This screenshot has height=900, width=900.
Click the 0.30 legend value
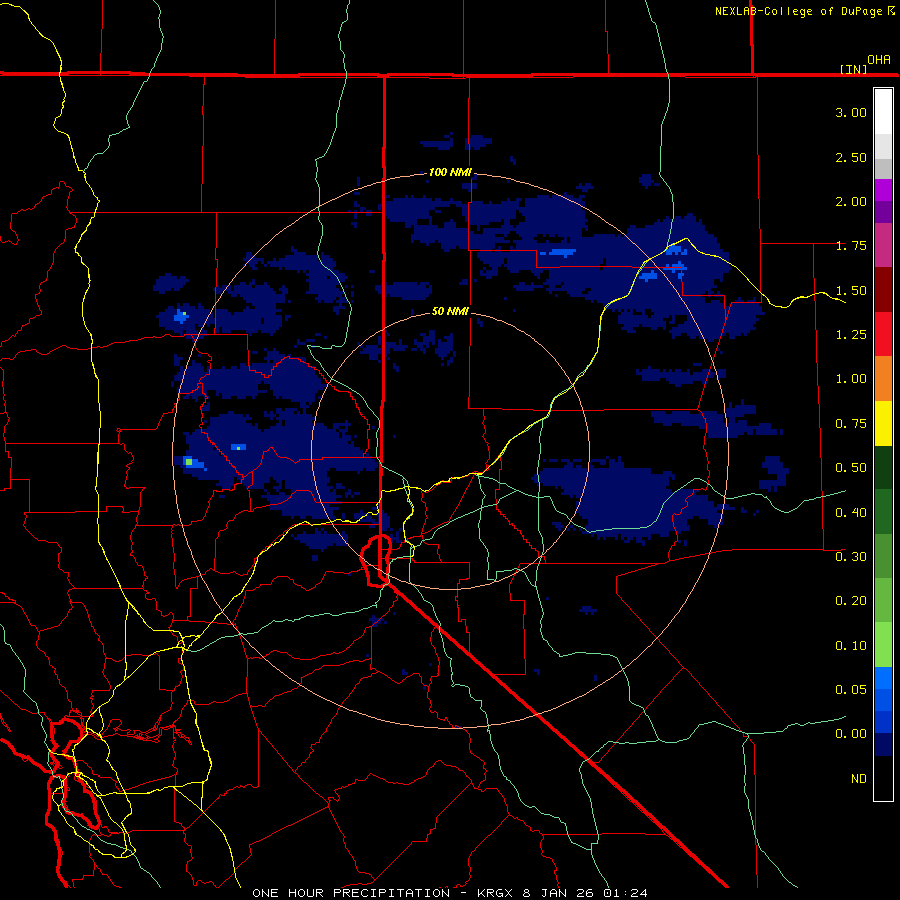(x=851, y=557)
